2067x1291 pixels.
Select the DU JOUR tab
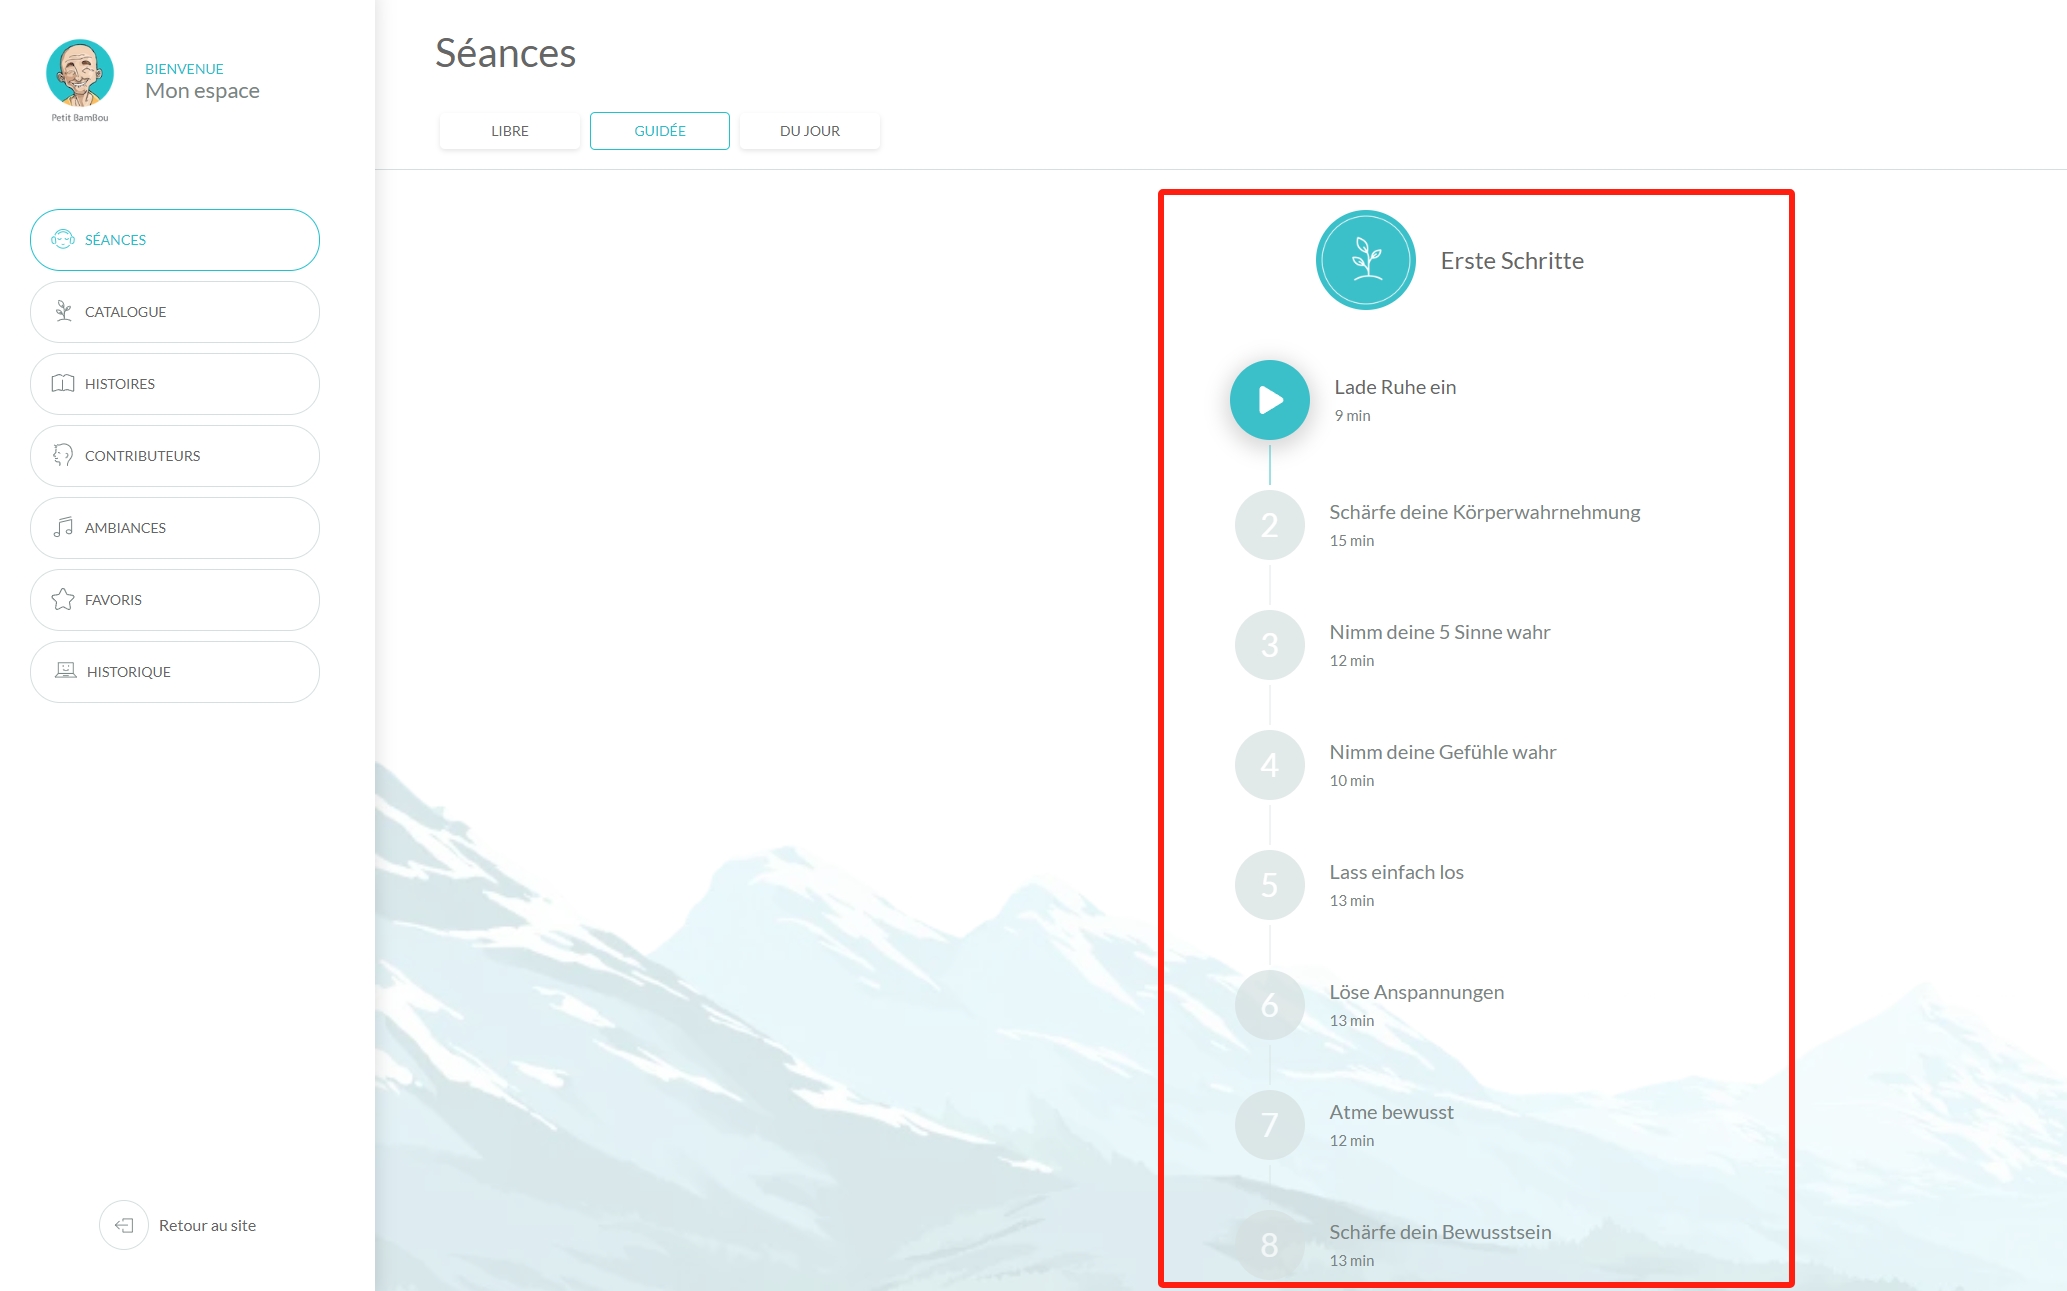click(809, 131)
